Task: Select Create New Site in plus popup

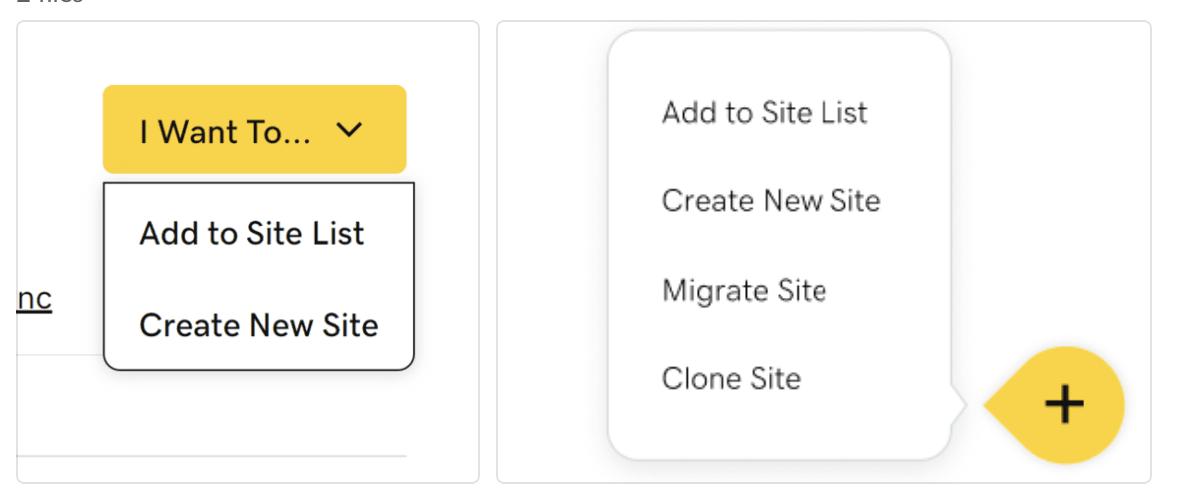Action: (x=771, y=201)
